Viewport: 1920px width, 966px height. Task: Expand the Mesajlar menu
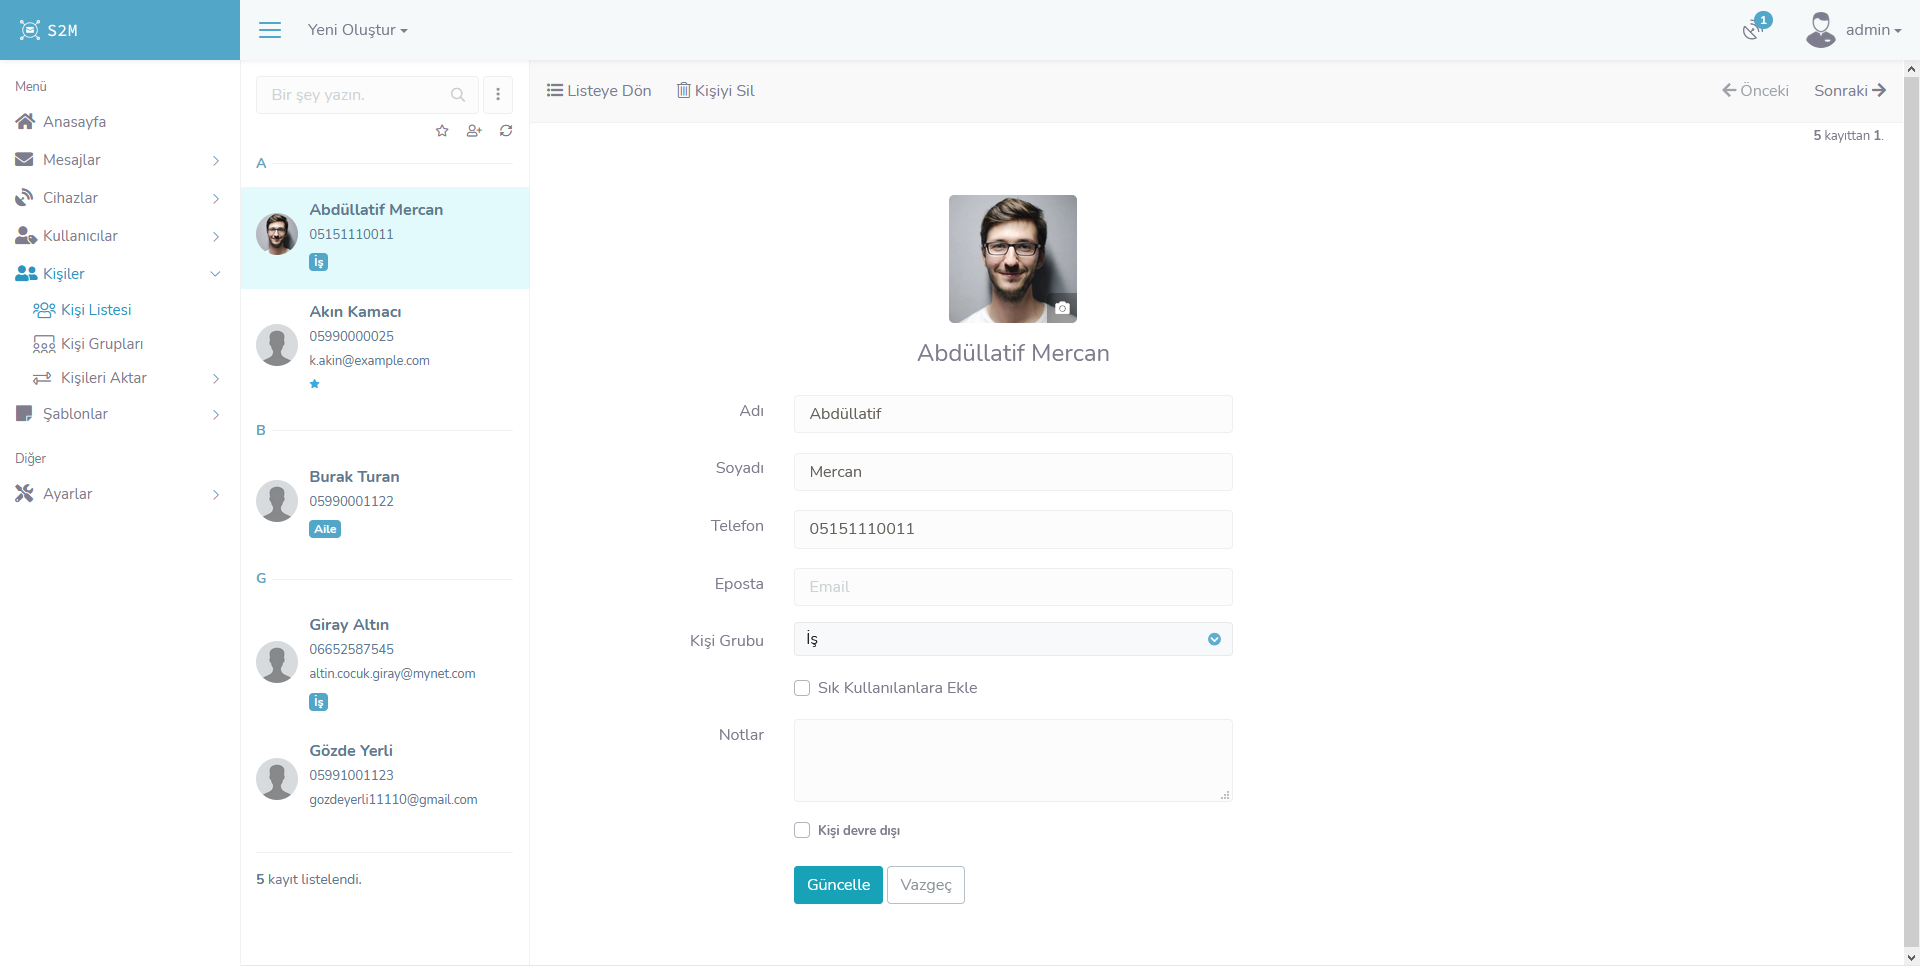click(x=72, y=160)
